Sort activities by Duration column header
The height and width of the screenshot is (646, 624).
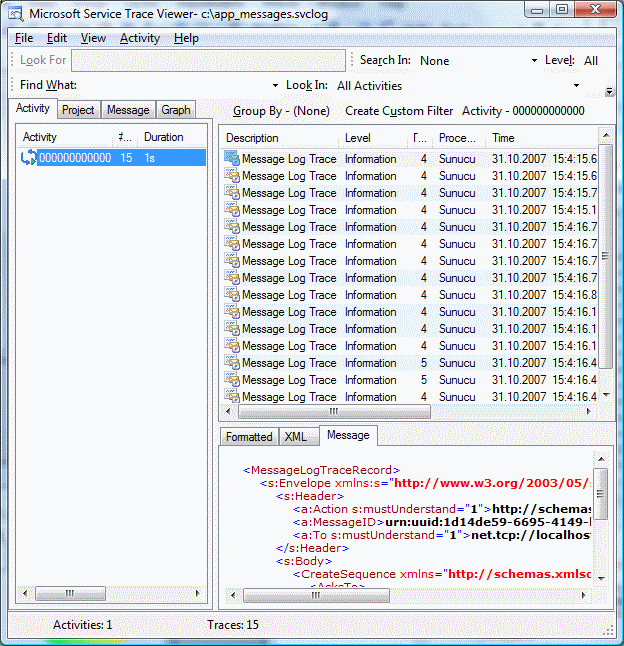(170, 137)
